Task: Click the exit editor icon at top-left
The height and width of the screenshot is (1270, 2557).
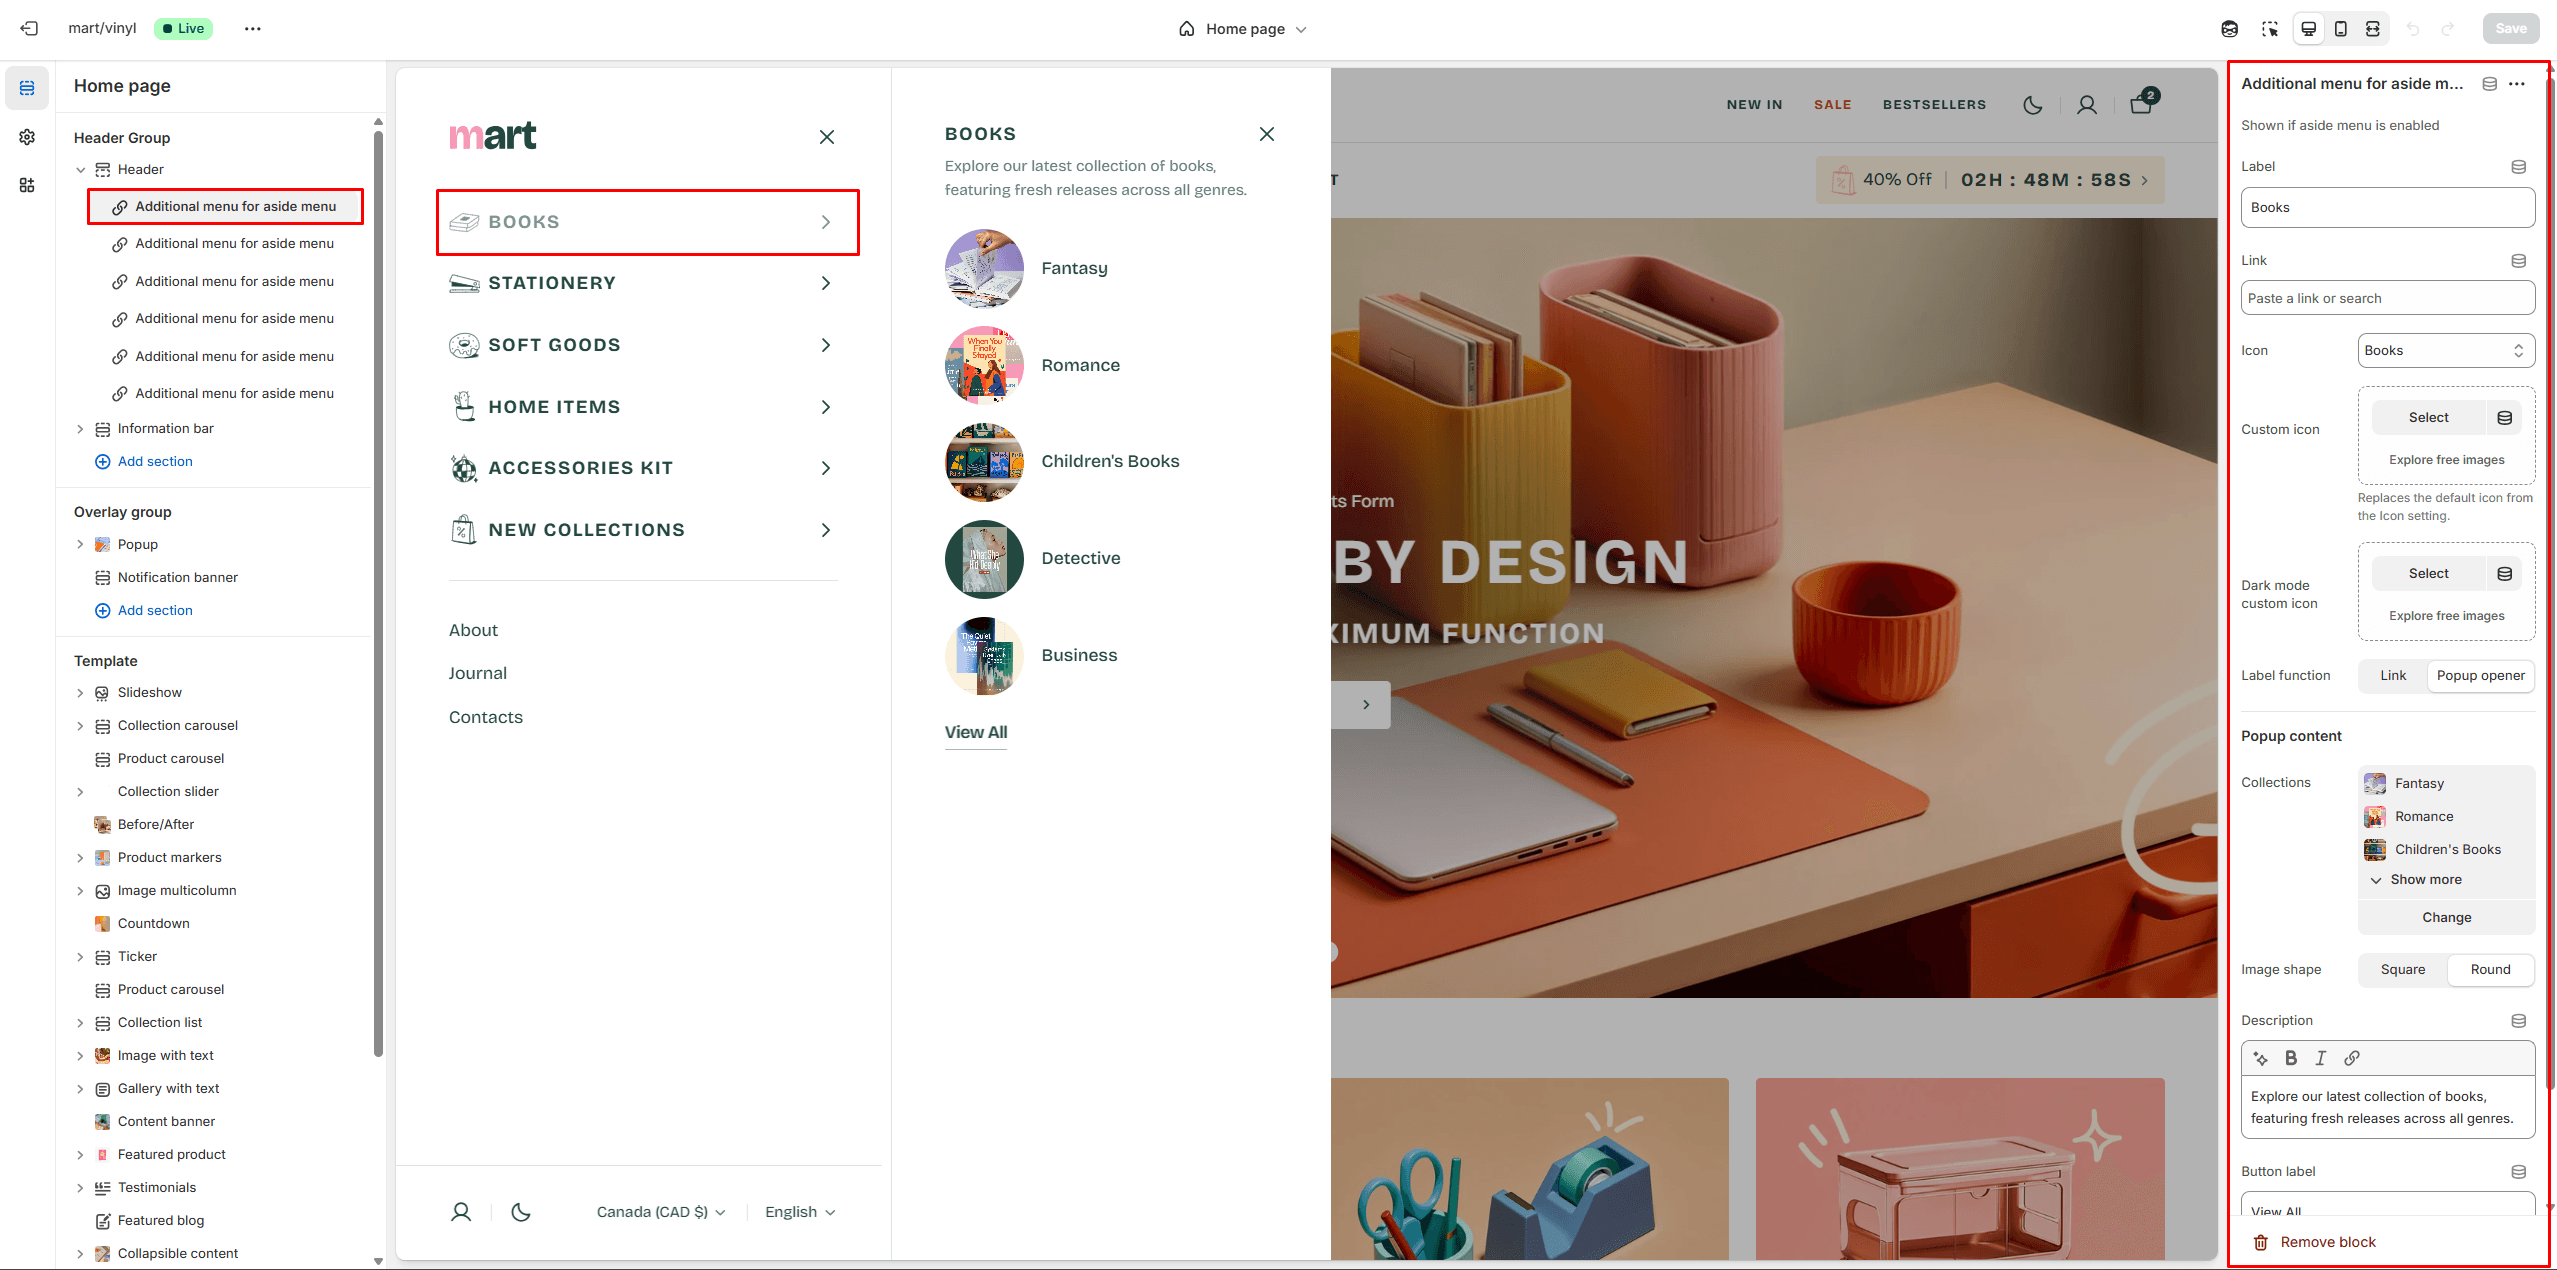Action: pos(29,28)
